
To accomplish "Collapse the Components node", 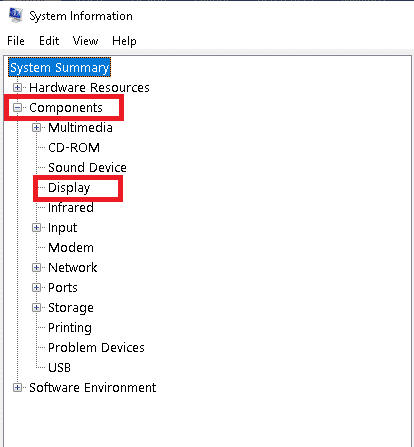I will tap(17, 108).
